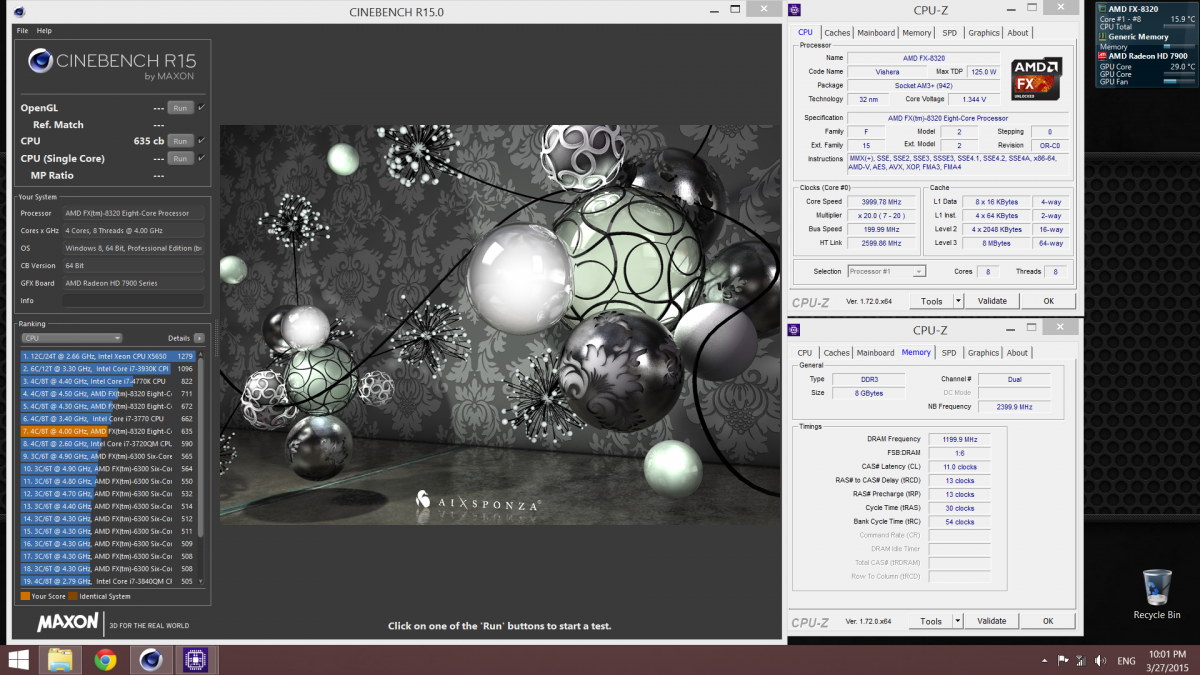
Task: Click the MAXON logo at the bottom of Cinebench
Action: (68, 622)
